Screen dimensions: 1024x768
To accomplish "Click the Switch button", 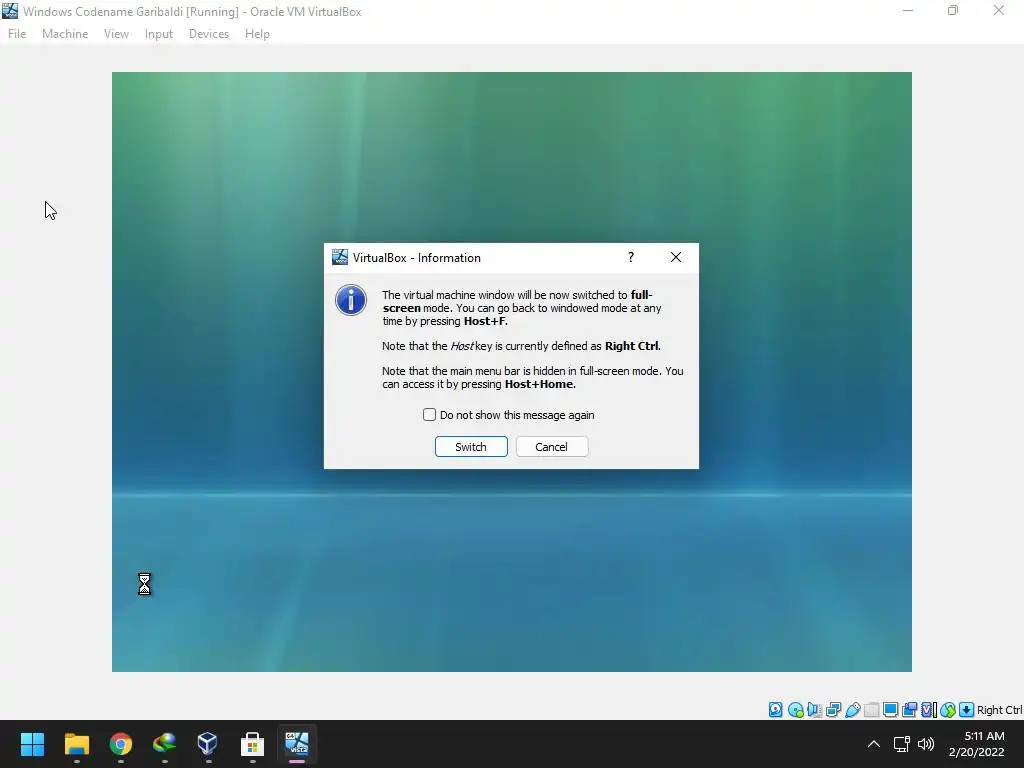I will coord(471,447).
